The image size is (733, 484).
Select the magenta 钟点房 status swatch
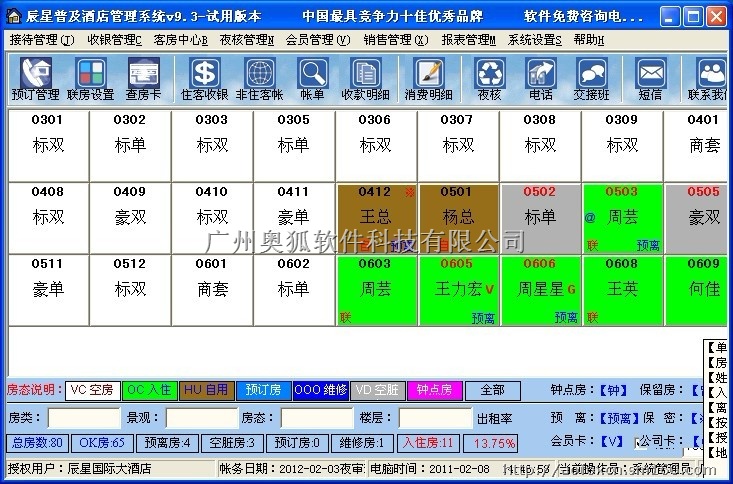434,391
